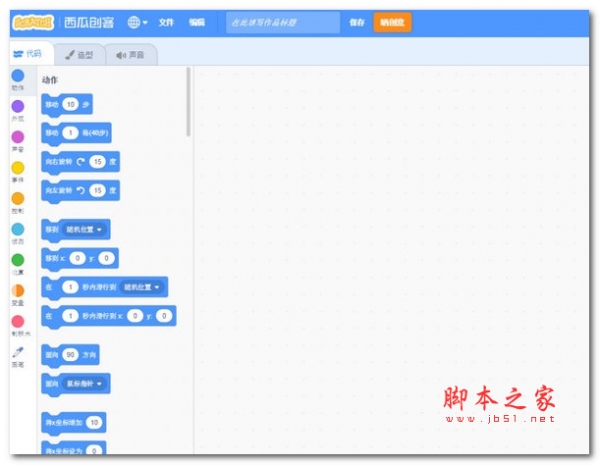Open 随机位置 dropdown in glide block
600x465 pixels.
click(141, 287)
